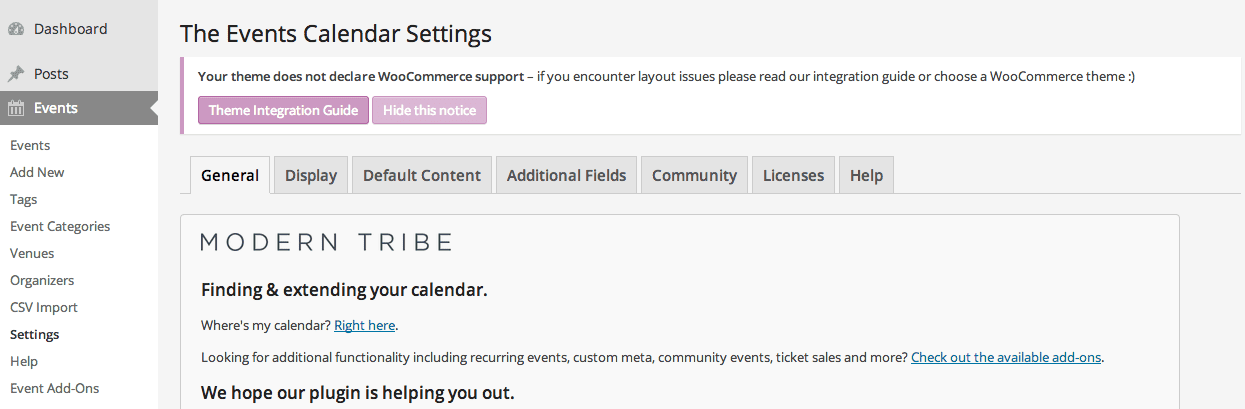The height and width of the screenshot is (409, 1245).
Task: Click the Events calendar icon
Action: click(x=16, y=108)
